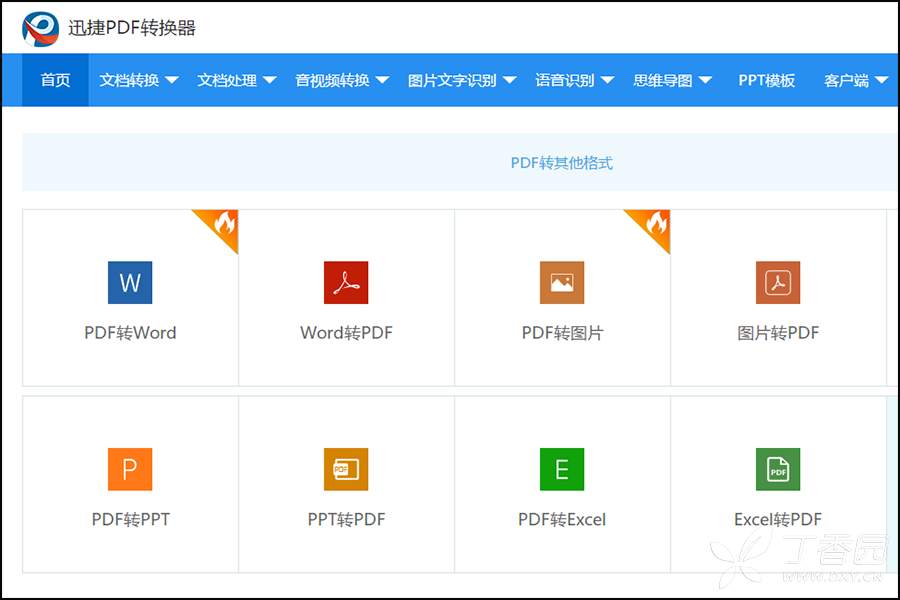This screenshot has width=900, height=600.
Task: Click the PDF转其他格式 section header
Action: tap(562, 163)
